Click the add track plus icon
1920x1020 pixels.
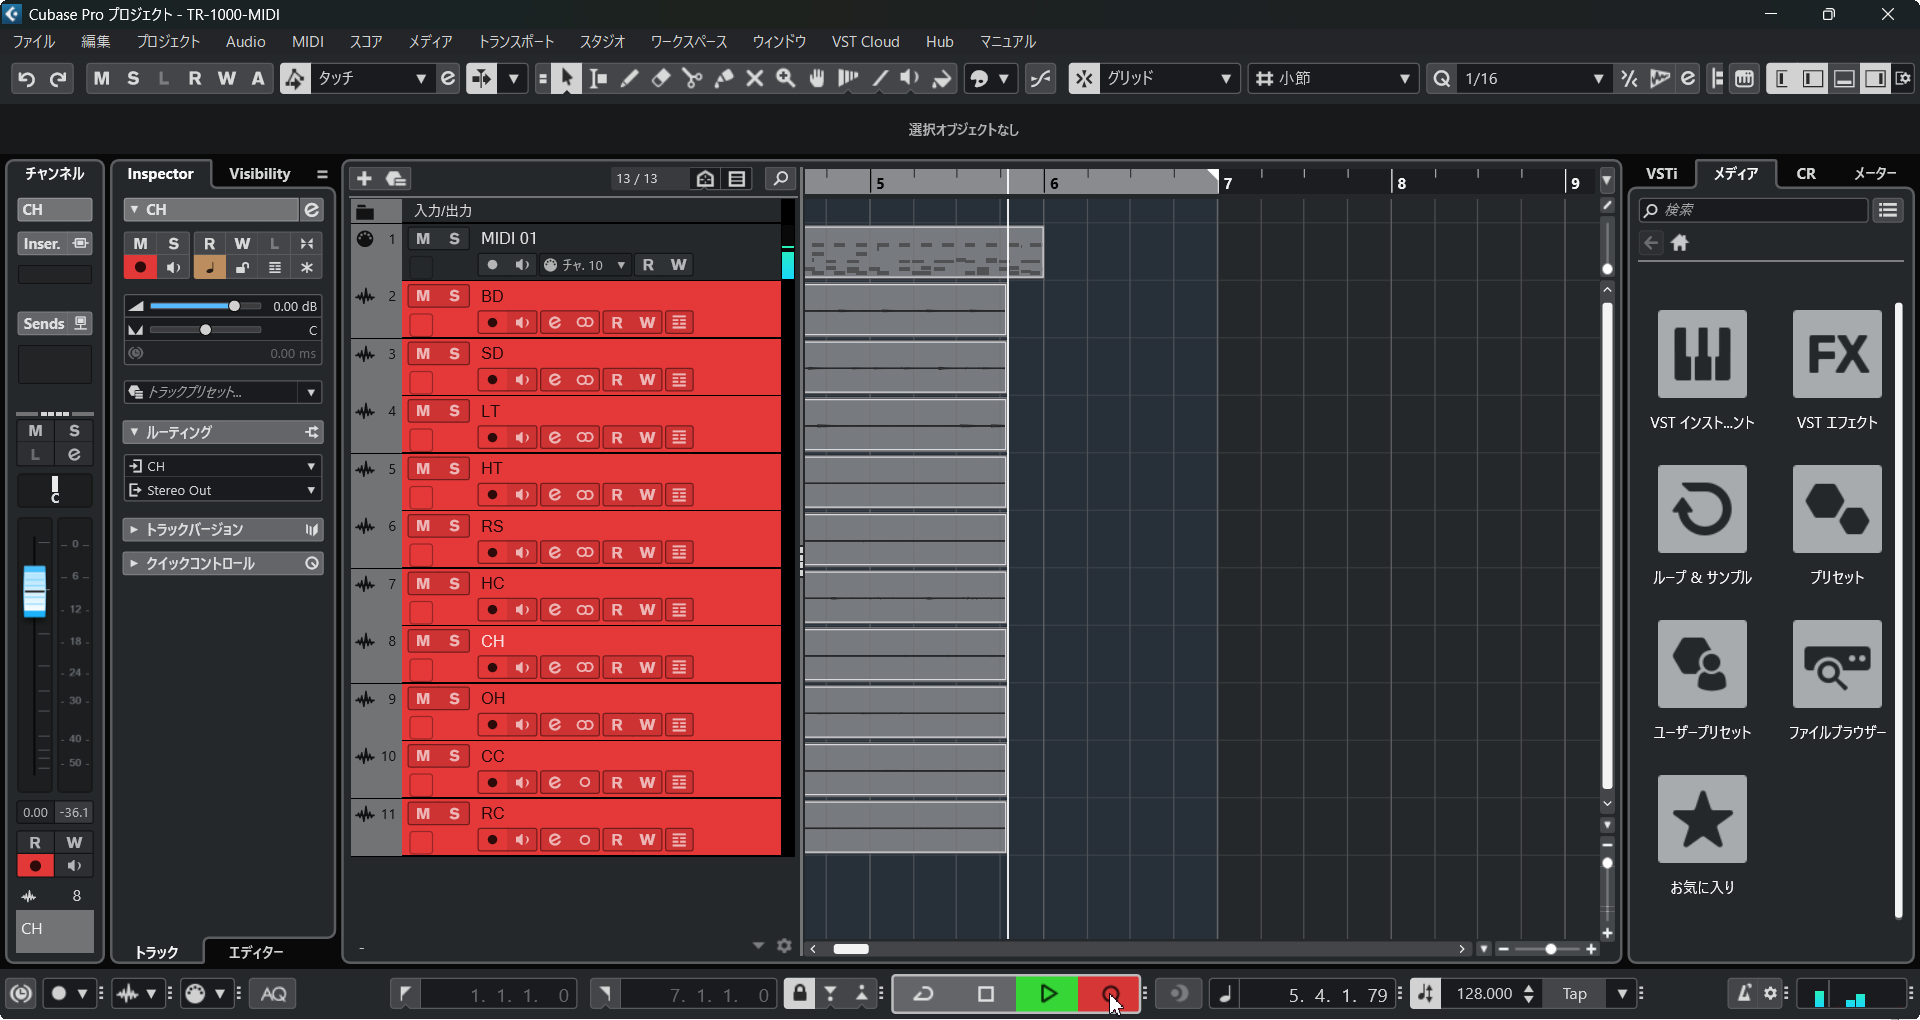pyautogui.click(x=364, y=178)
